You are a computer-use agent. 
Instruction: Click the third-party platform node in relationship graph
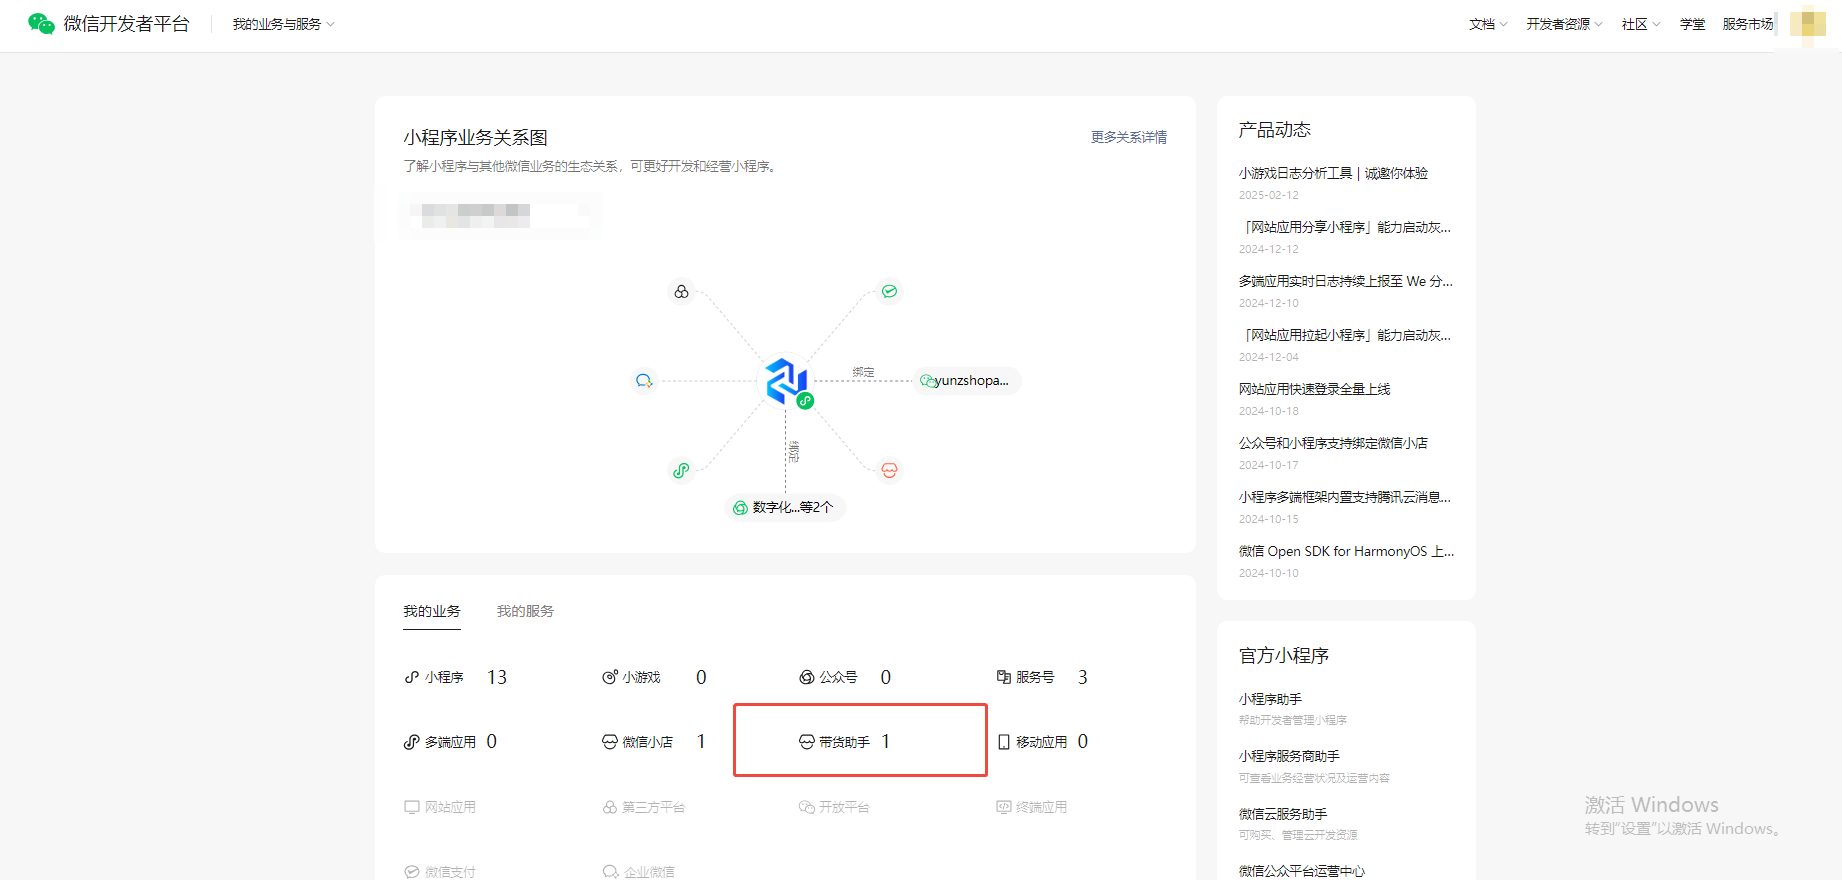tap(681, 292)
